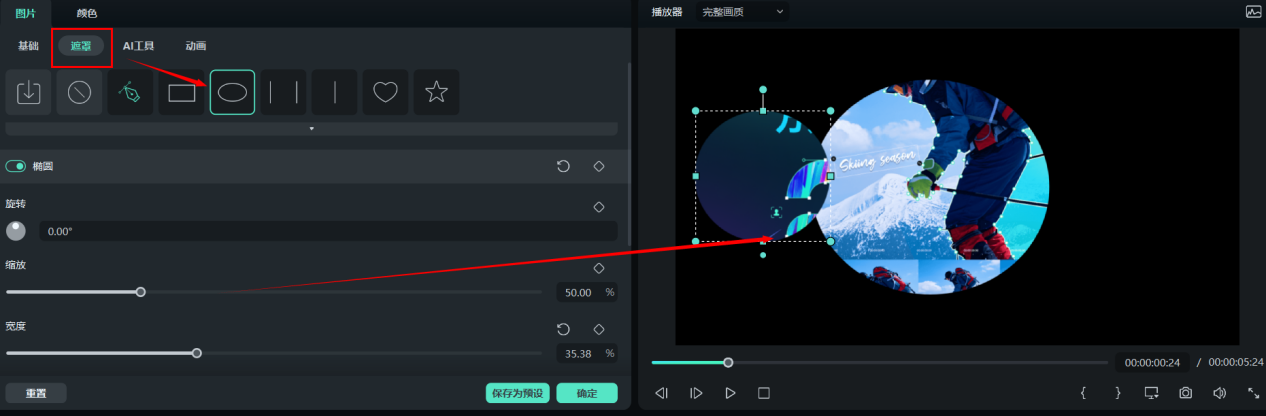
Task: Step back to the previous frame
Action: coord(661,393)
